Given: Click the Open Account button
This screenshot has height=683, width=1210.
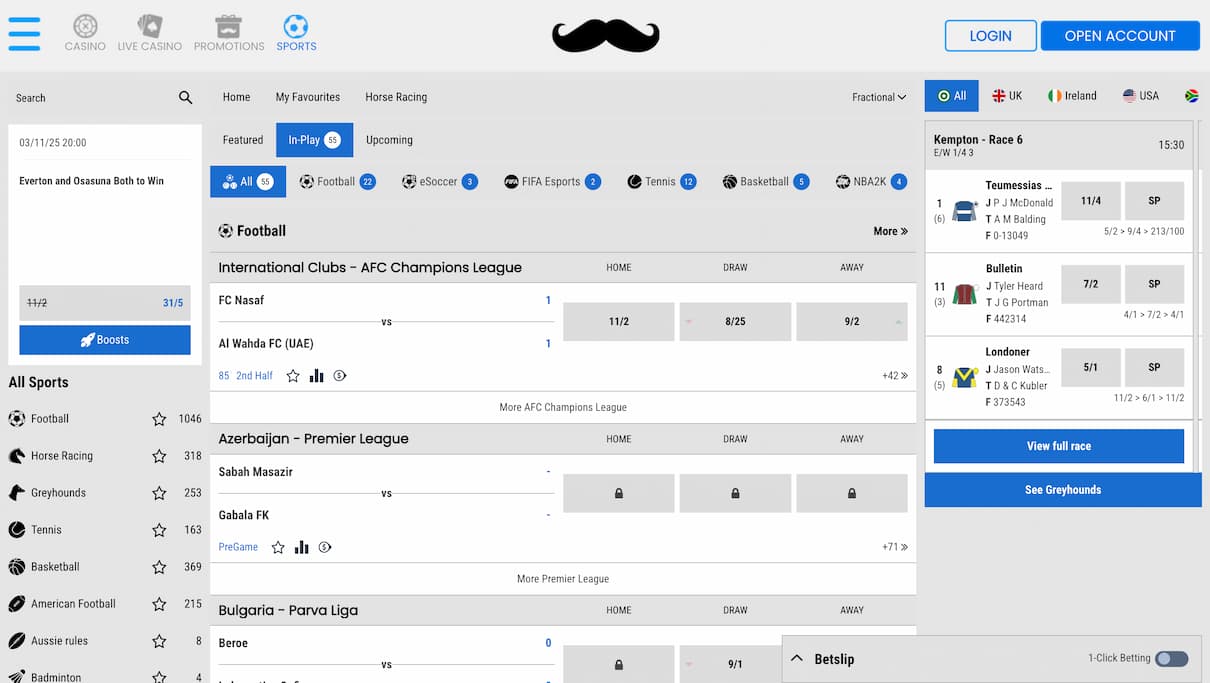Looking at the screenshot, I should click(1119, 36).
